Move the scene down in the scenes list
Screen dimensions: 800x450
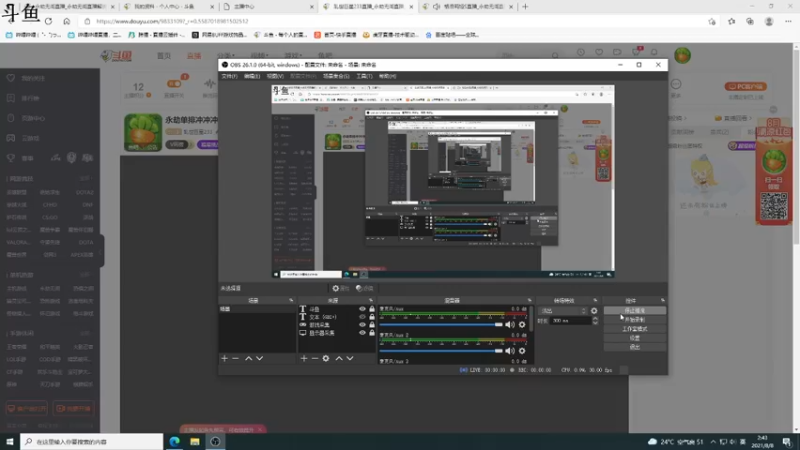pyautogui.click(x=260, y=358)
